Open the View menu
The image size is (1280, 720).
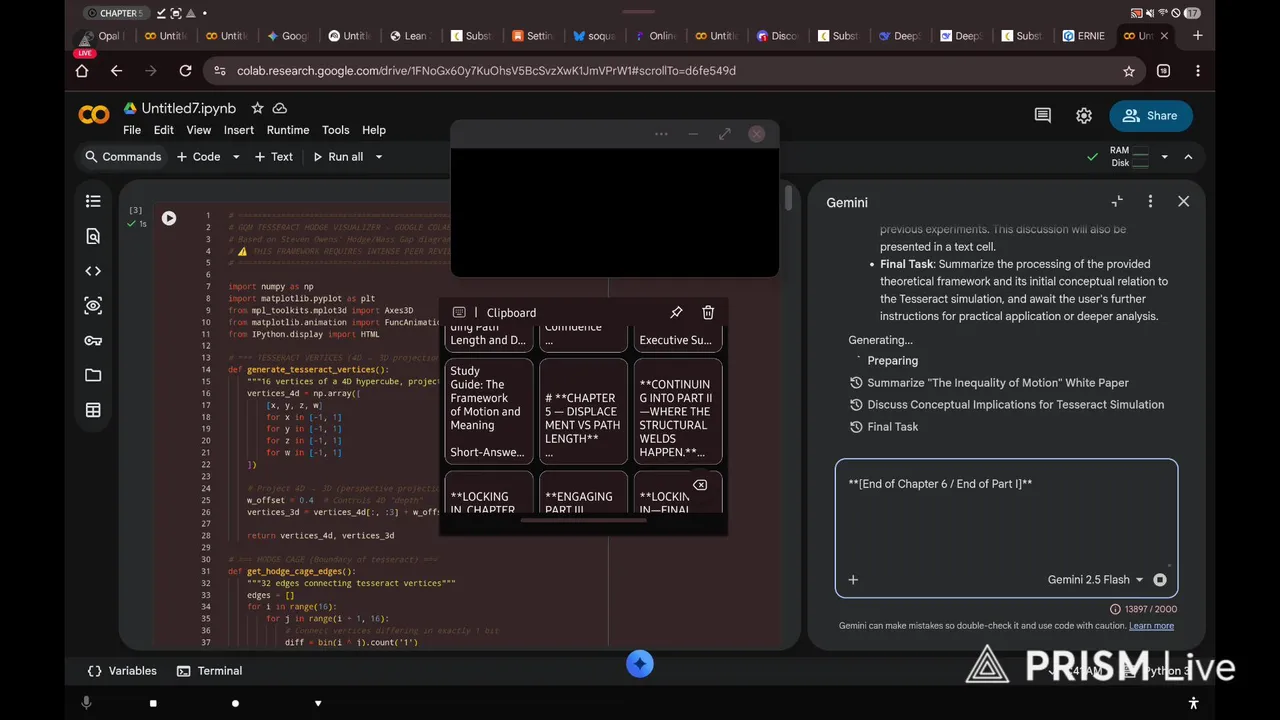(199, 130)
